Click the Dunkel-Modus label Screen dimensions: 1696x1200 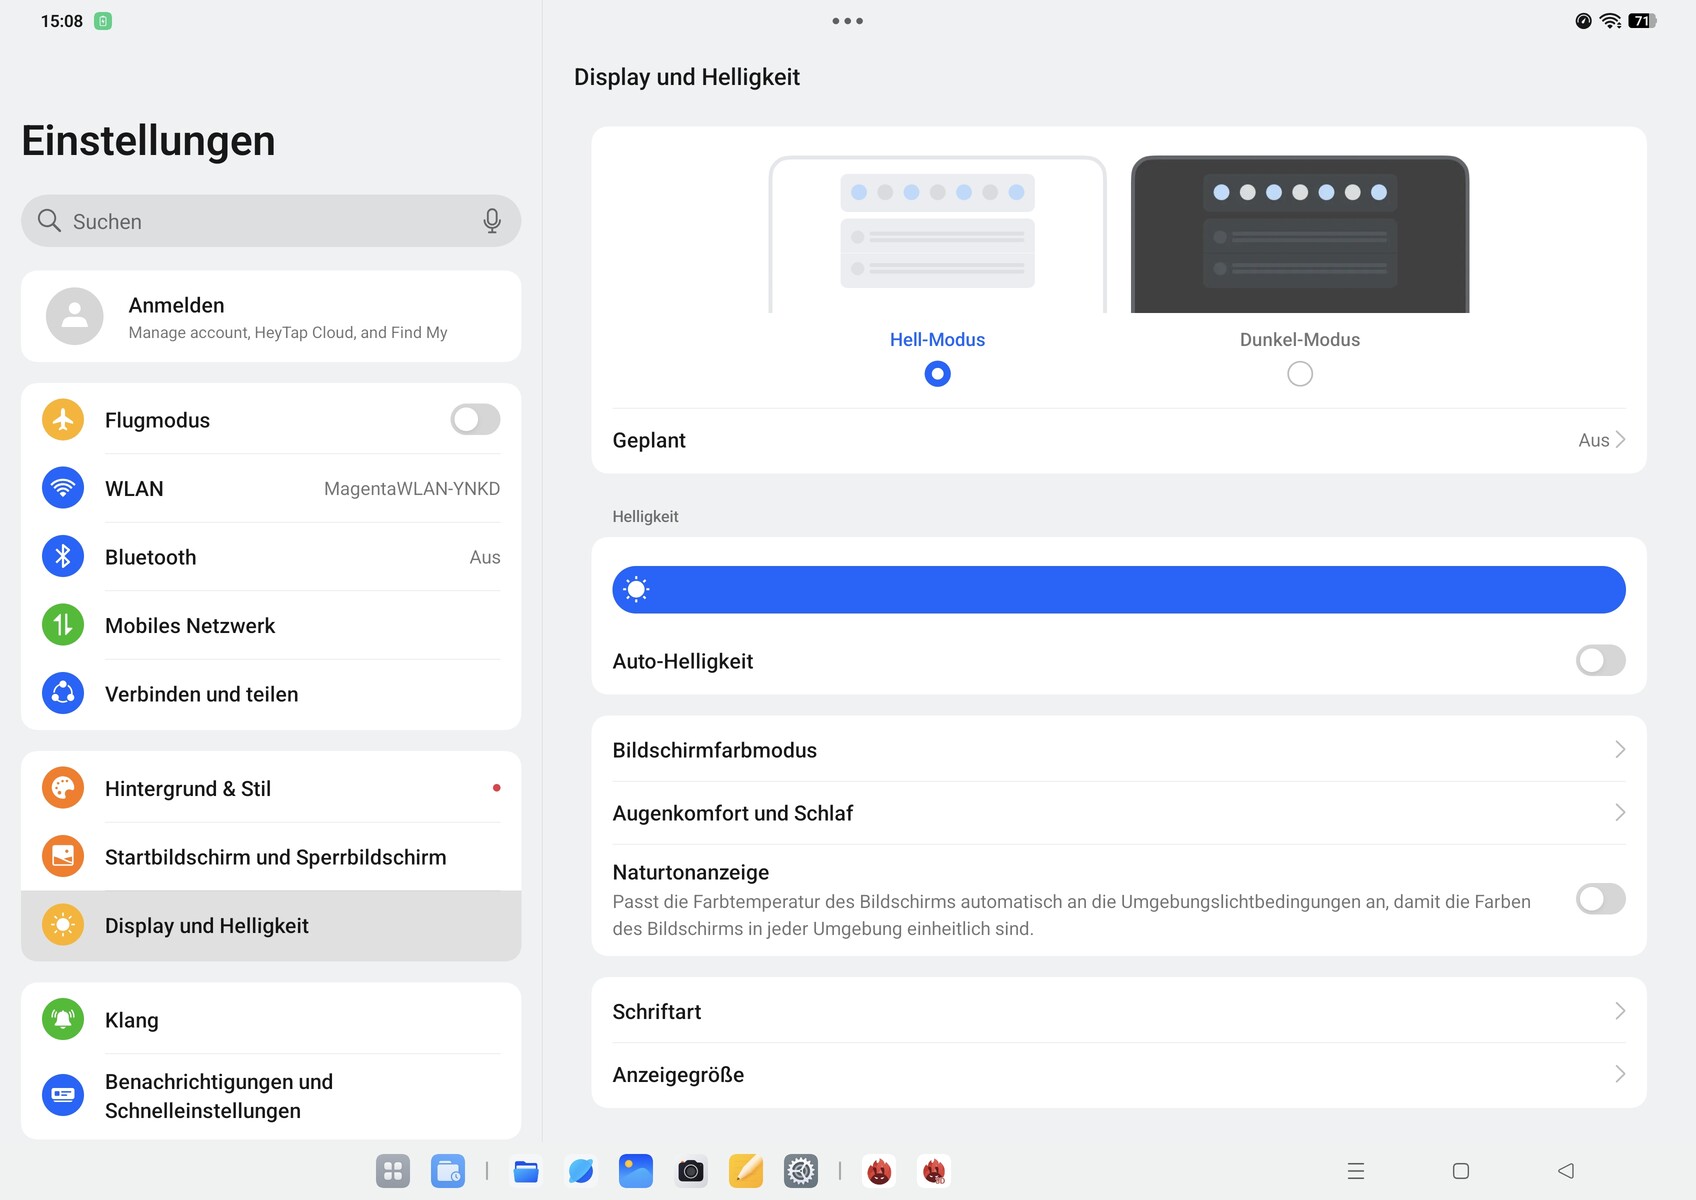click(x=1300, y=340)
